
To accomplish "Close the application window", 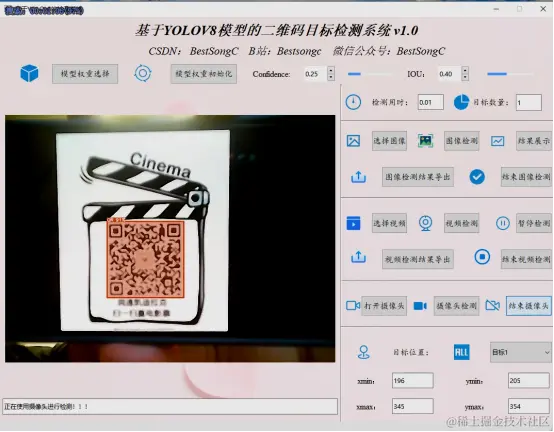I will coord(543,9).
